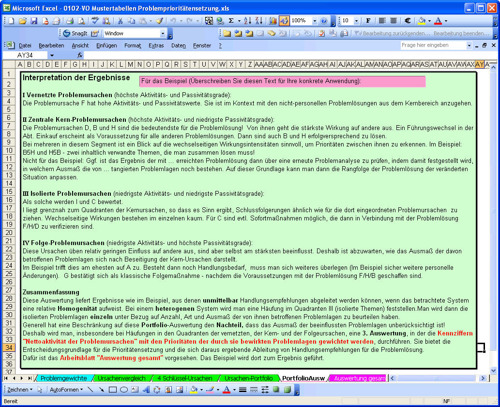Expand the font color dropdown arrow in the formatting toolbar

[446, 21]
